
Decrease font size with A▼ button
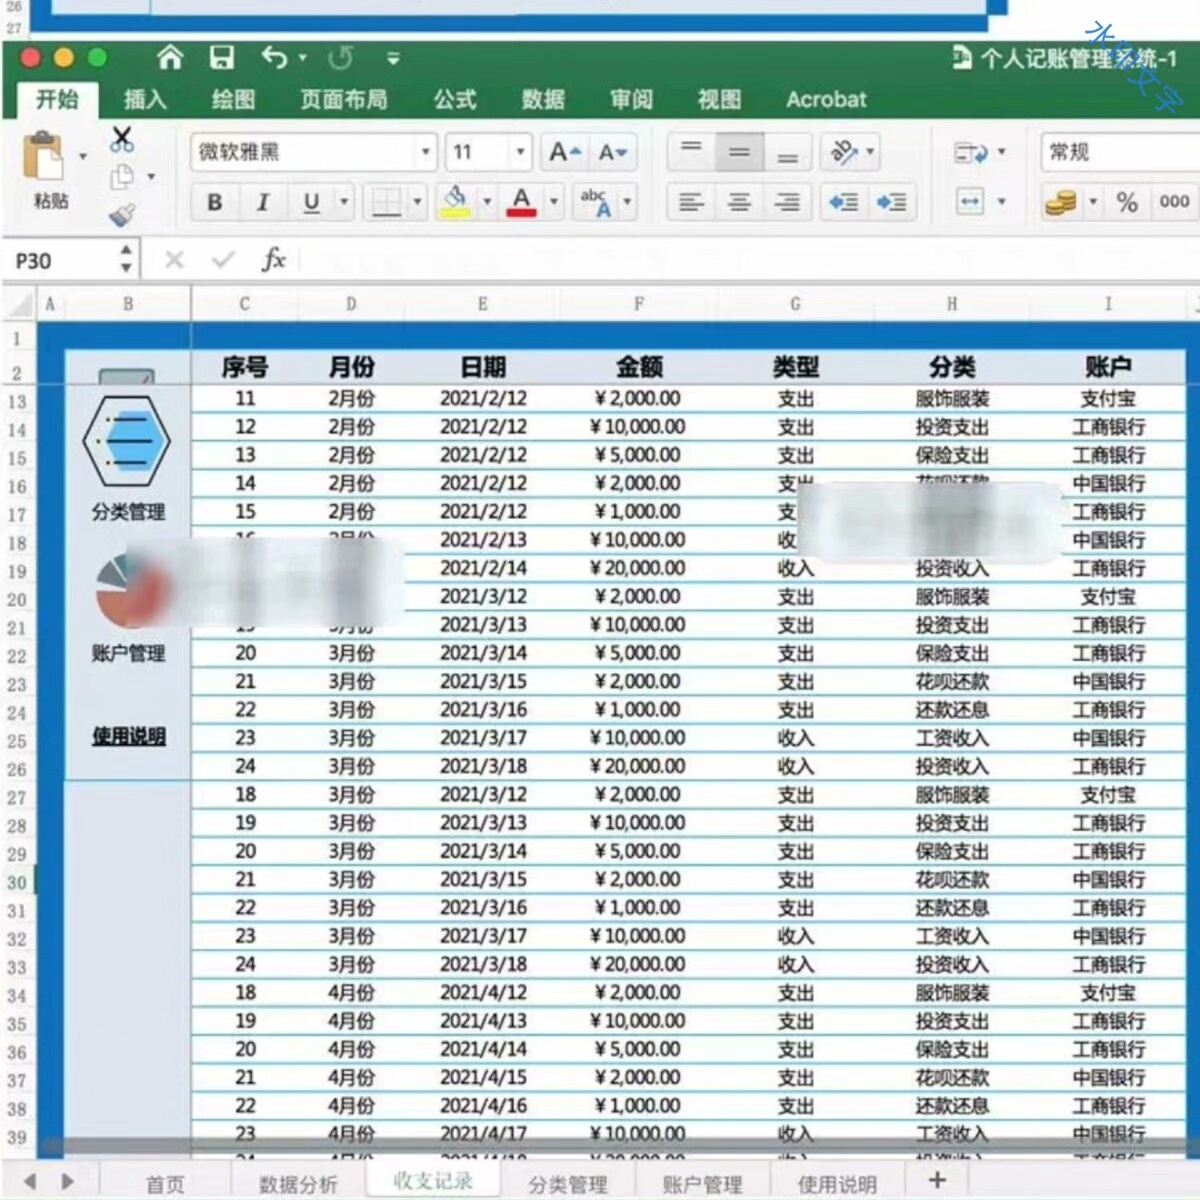point(612,152)
